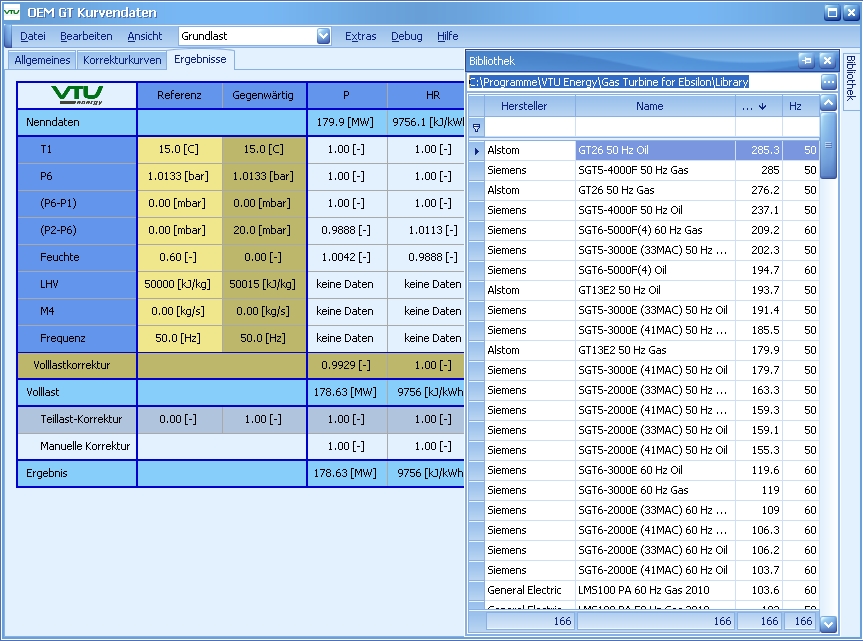Close the Bibliothek panel

[x=827, y=61]
